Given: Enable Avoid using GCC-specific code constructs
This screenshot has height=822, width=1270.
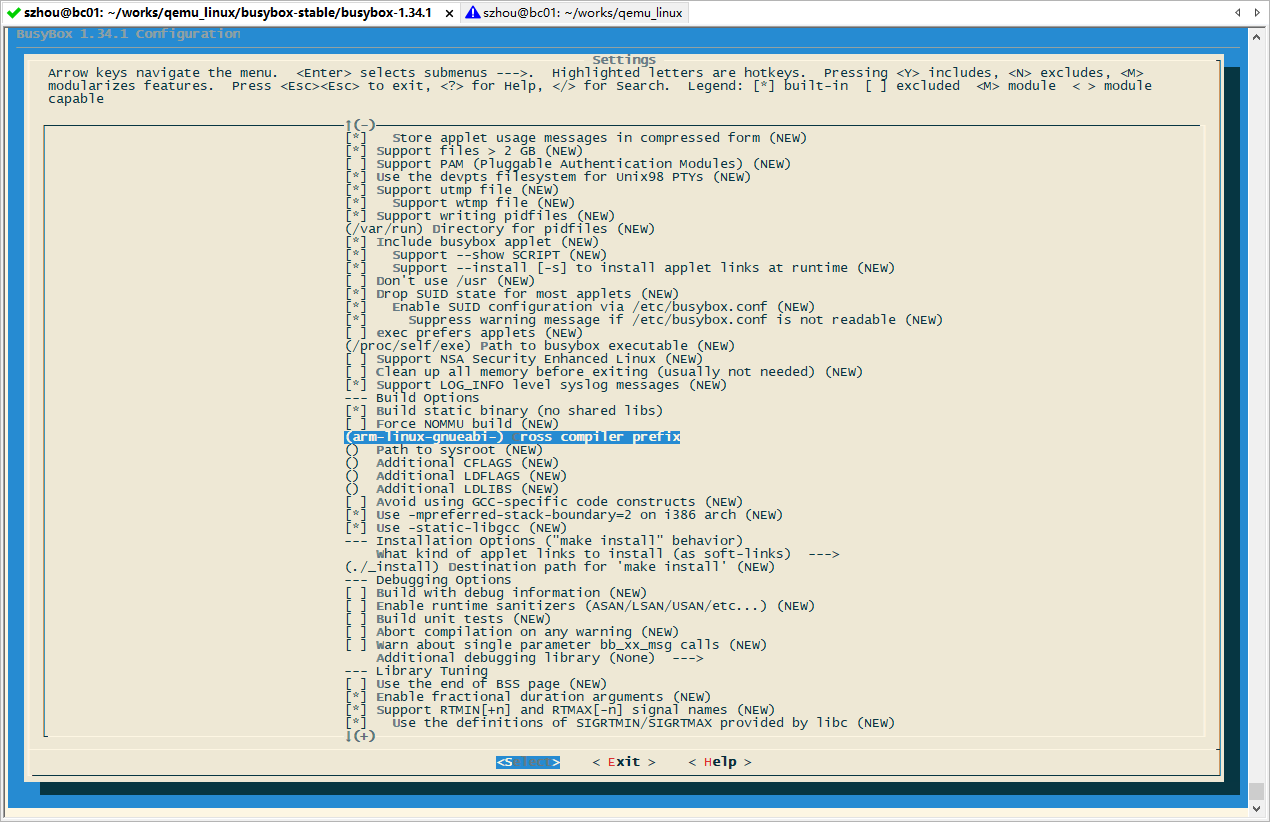Looking at the screenshot, I should click(x=543, y=502).
